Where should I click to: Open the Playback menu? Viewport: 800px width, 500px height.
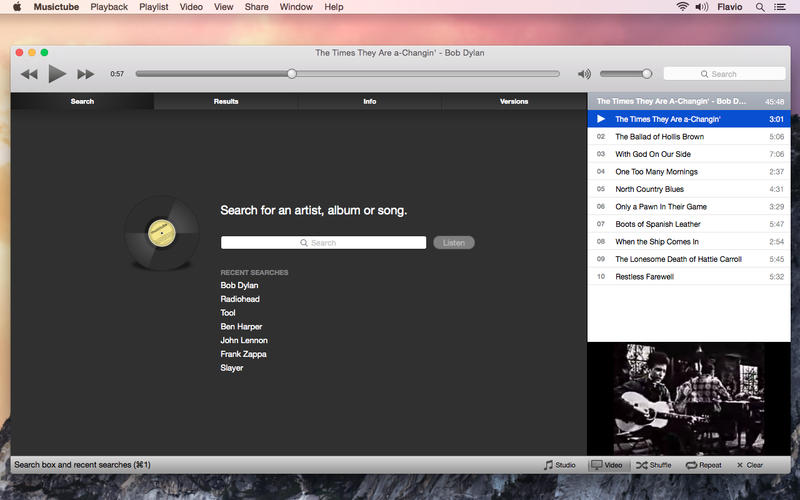(x=109, y=7)
